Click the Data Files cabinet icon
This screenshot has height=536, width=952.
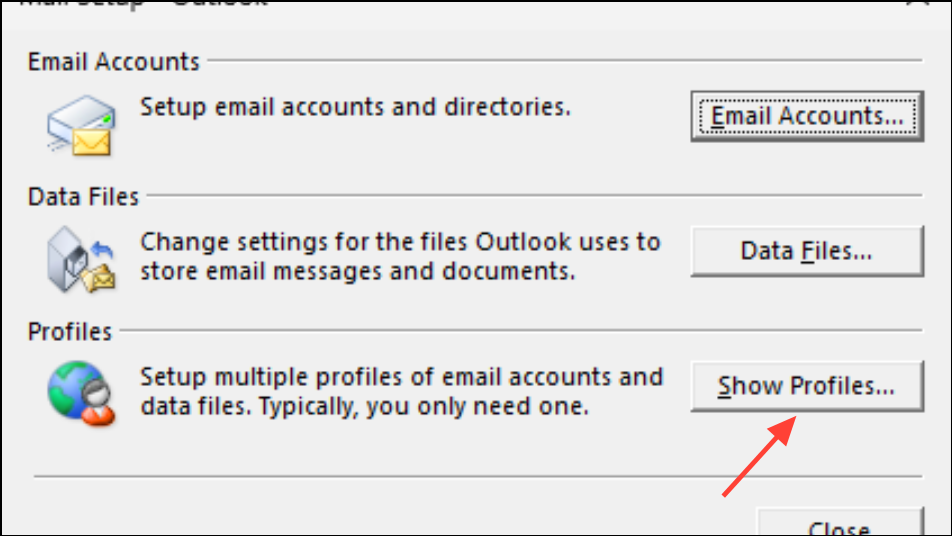81,260
